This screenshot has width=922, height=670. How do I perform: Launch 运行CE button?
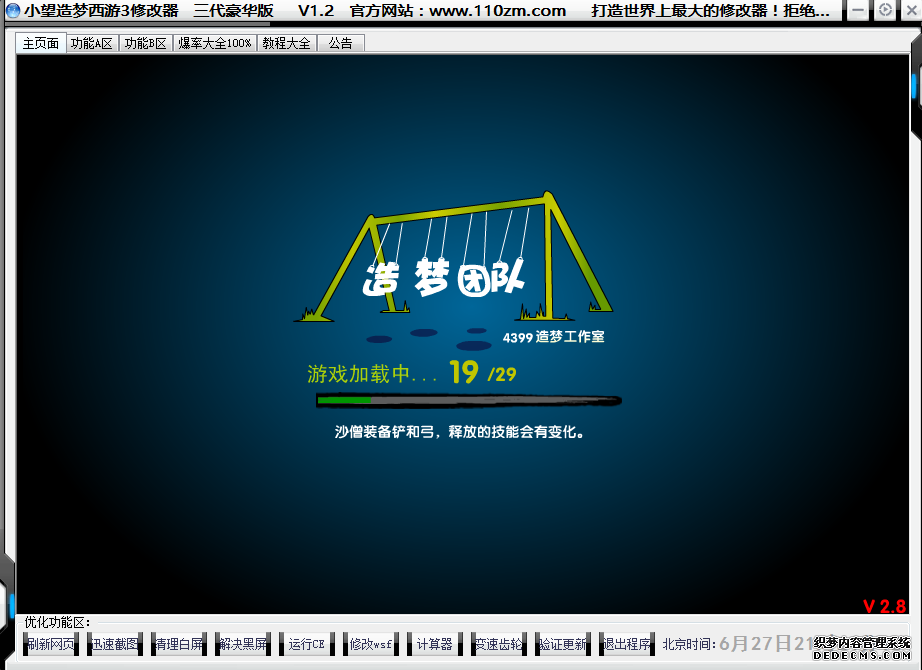click(x=307, y=644)
